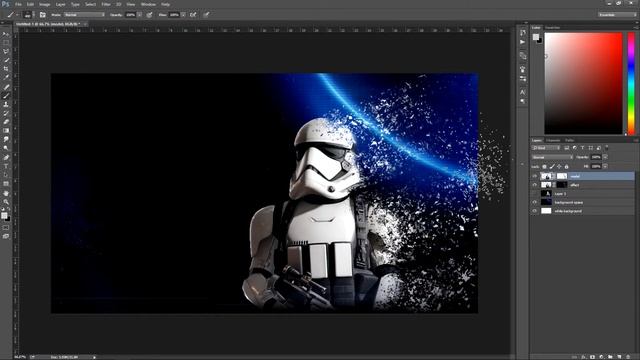Select the Dodge tool

pyautogui.click(x=6, y=148)
